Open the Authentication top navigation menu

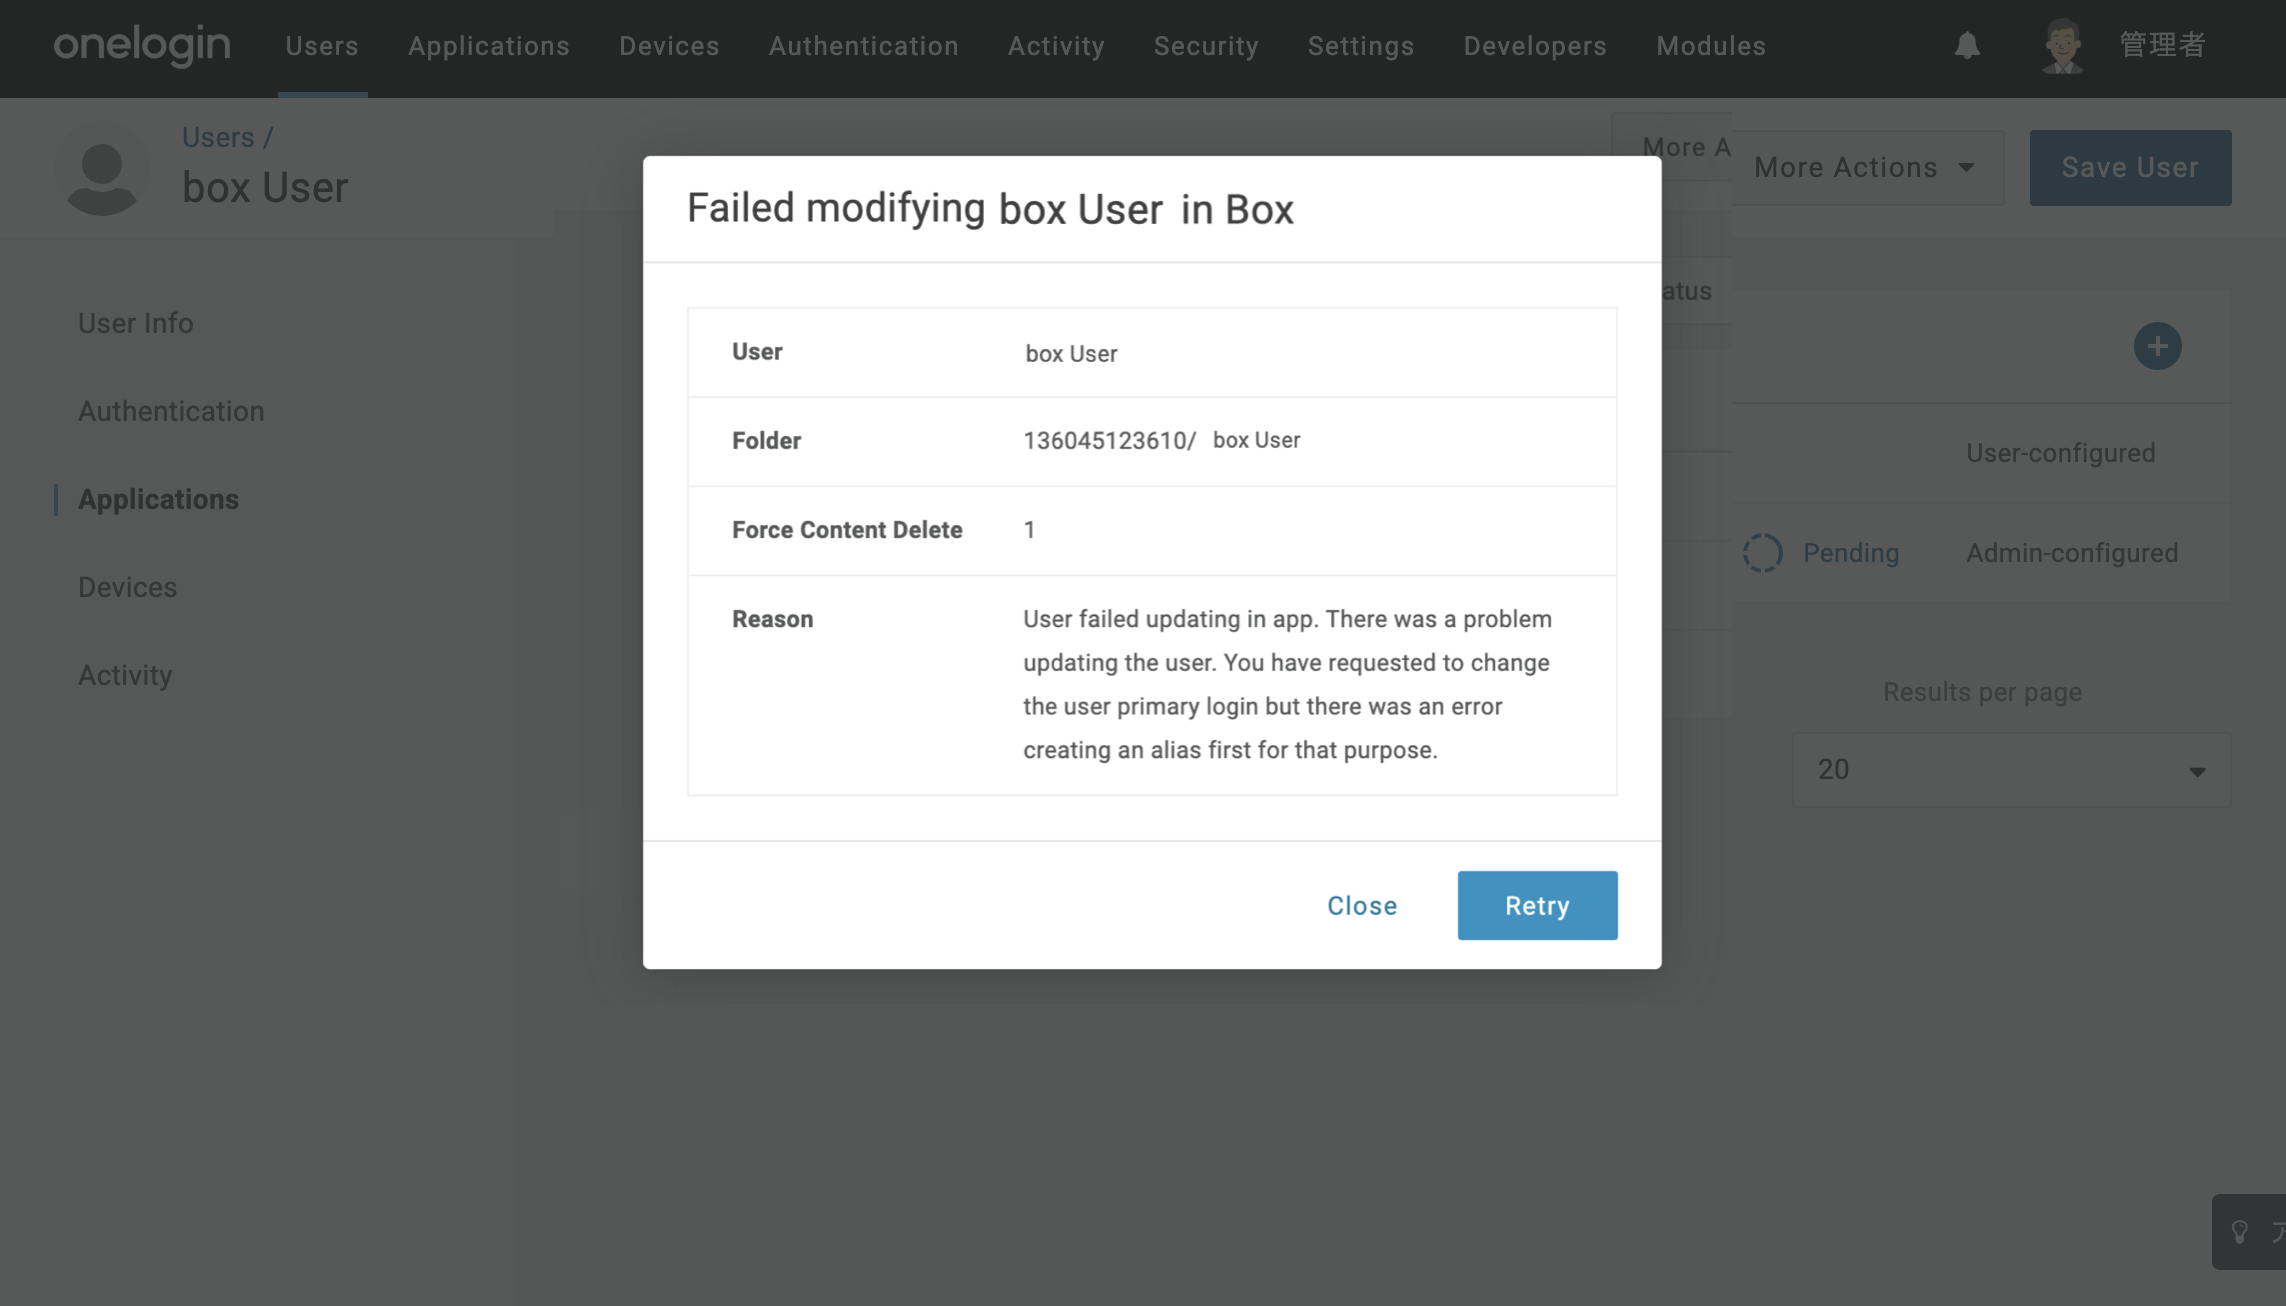click(864, 46)
